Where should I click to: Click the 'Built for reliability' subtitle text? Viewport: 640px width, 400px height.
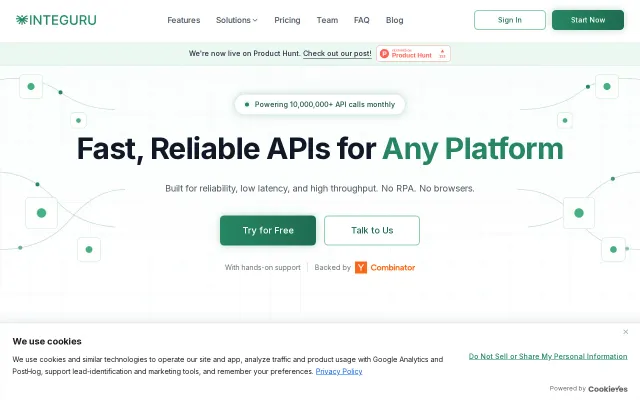tap(320, 189)
